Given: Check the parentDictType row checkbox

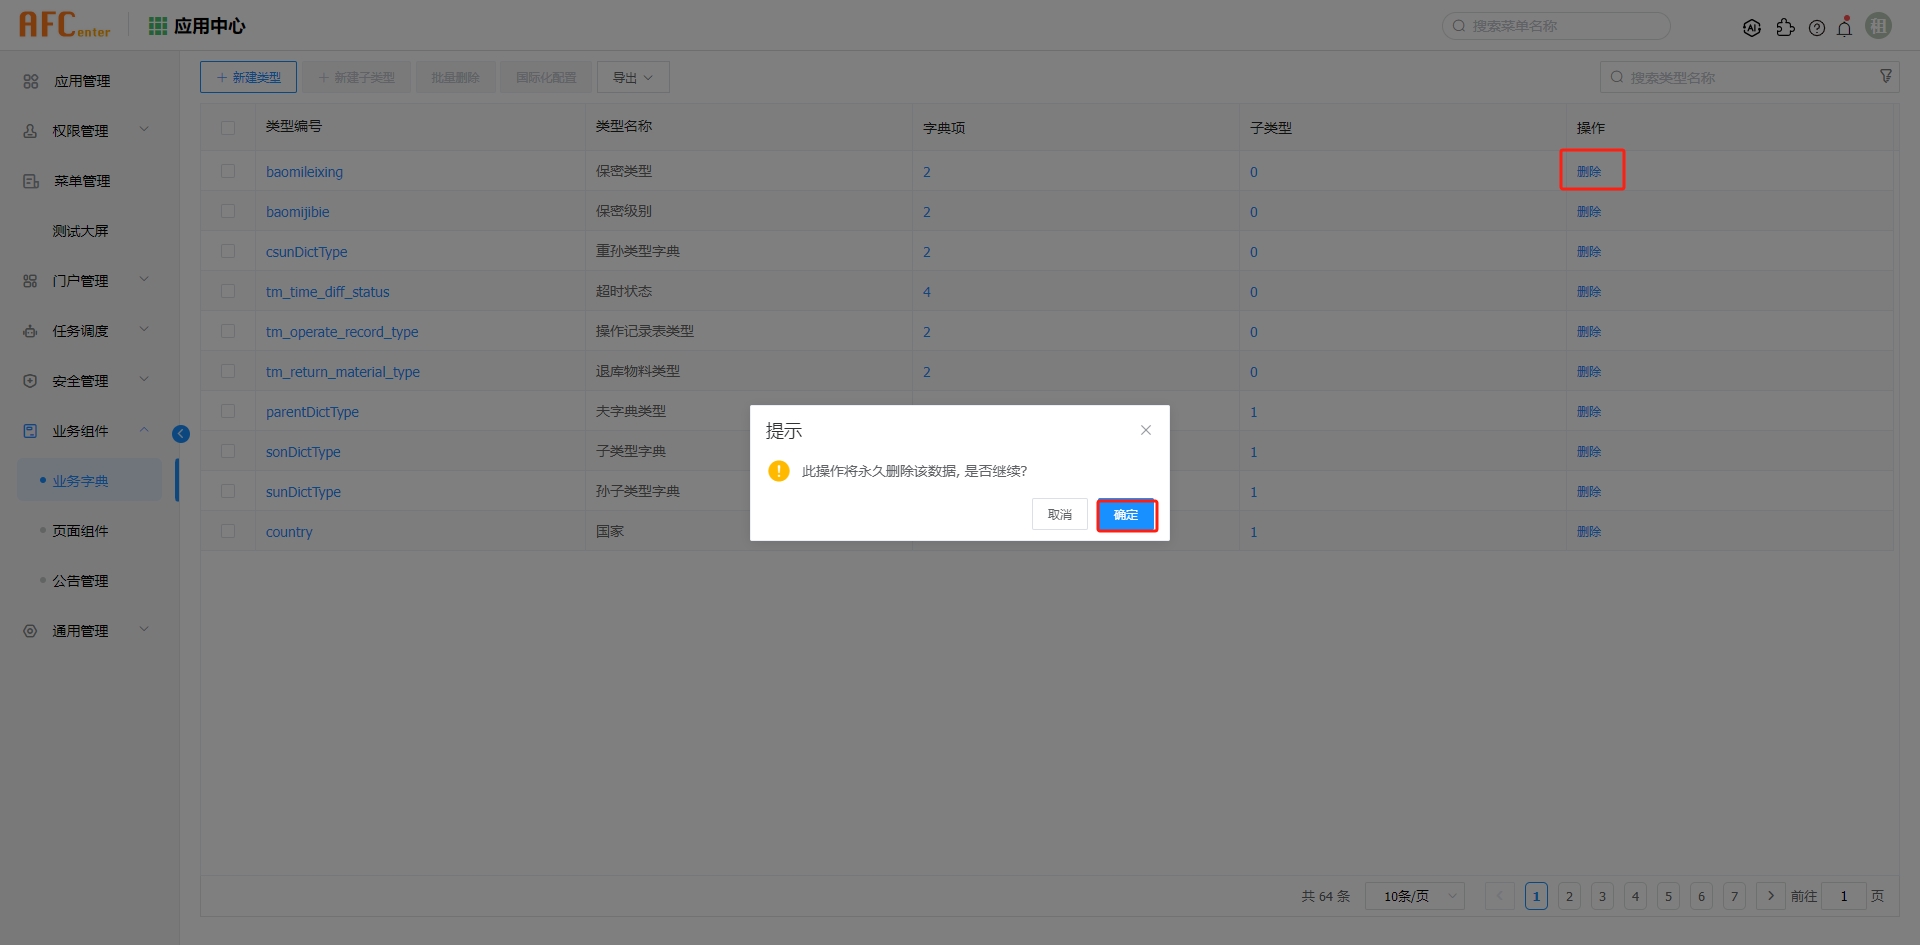Looking at the screenshot, I should point(228,411).
